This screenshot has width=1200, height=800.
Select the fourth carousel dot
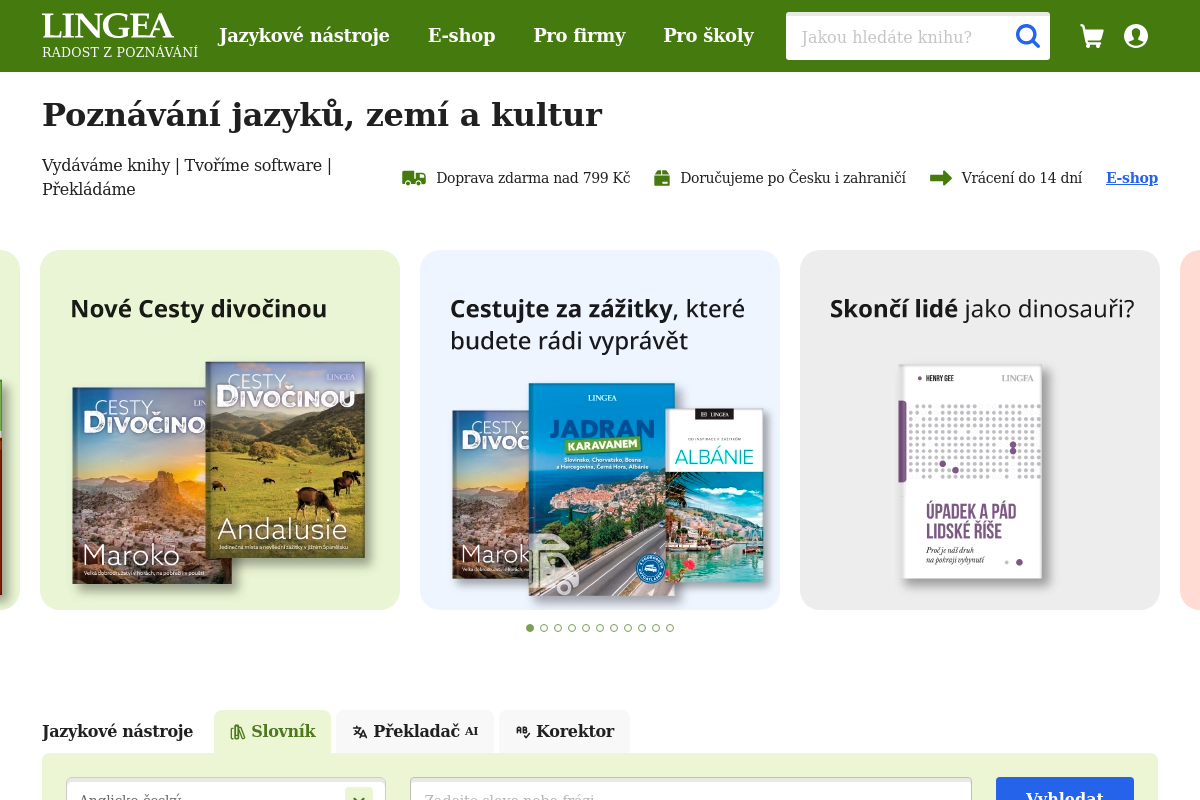tap(572, 628)
